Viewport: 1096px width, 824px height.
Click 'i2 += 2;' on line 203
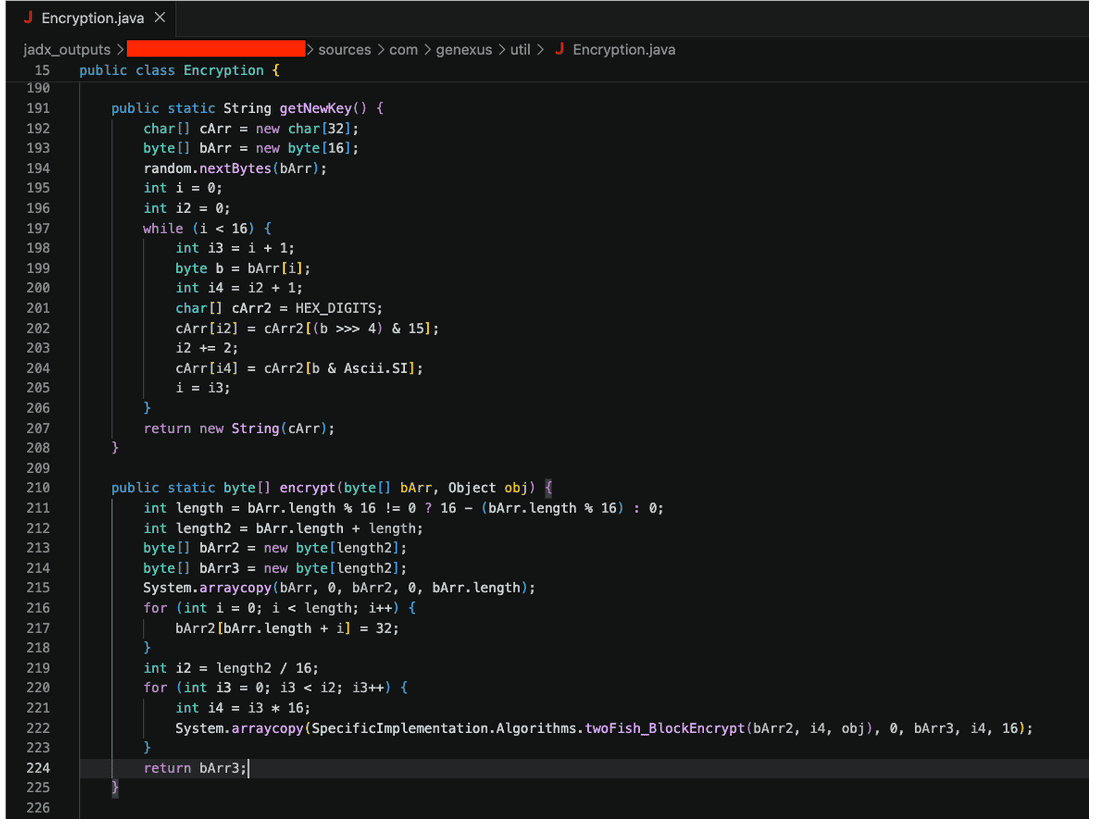pyautogui.click(x=207, y=348)
